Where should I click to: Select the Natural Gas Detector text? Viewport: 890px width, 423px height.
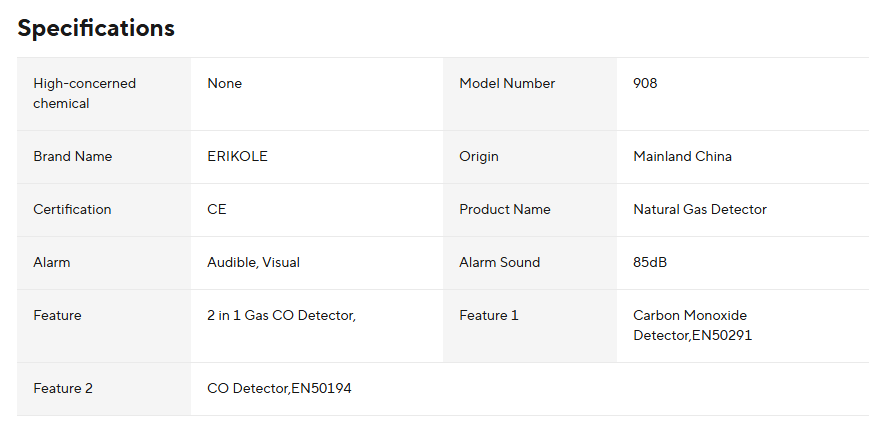700,209
